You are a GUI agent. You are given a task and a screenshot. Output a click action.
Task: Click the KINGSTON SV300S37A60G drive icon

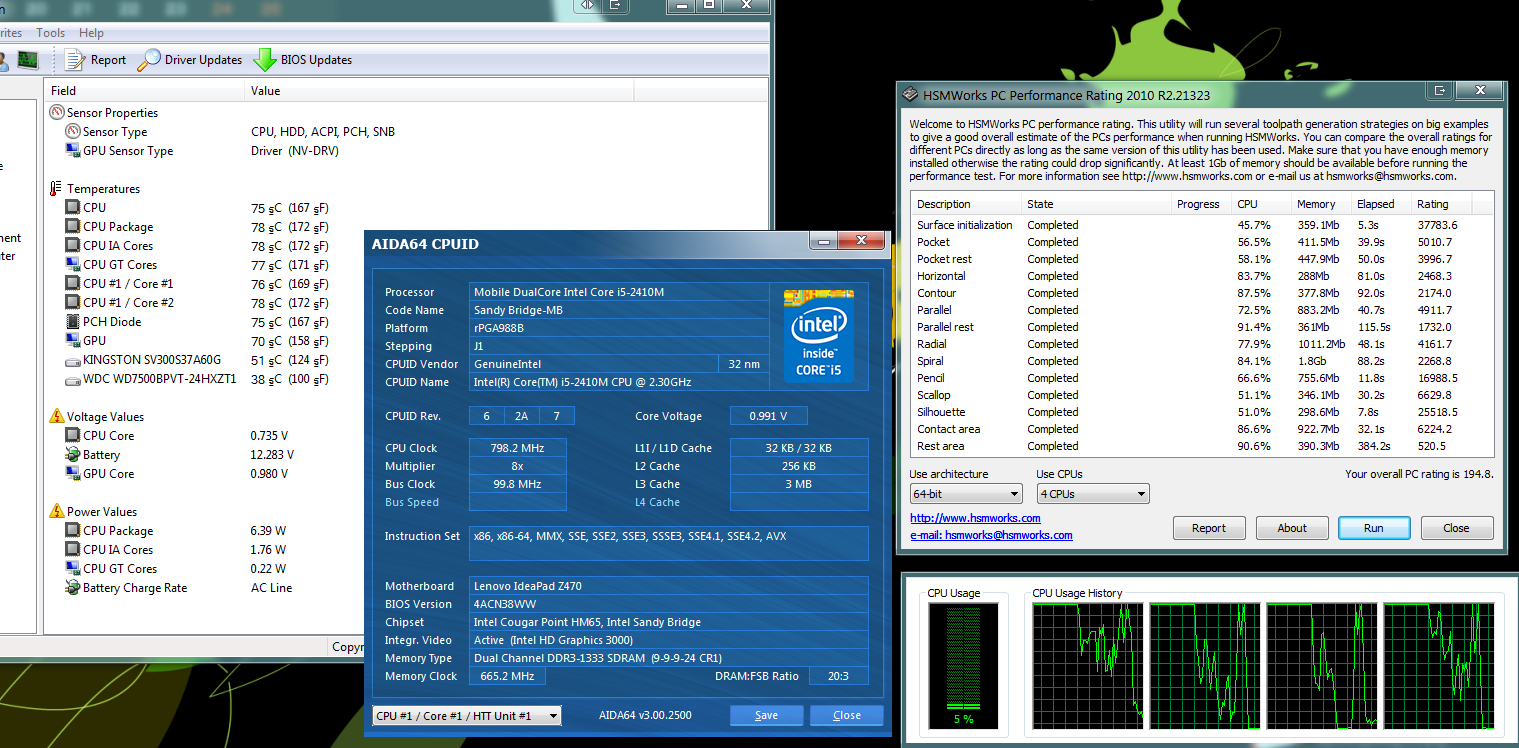coord(73,360)
